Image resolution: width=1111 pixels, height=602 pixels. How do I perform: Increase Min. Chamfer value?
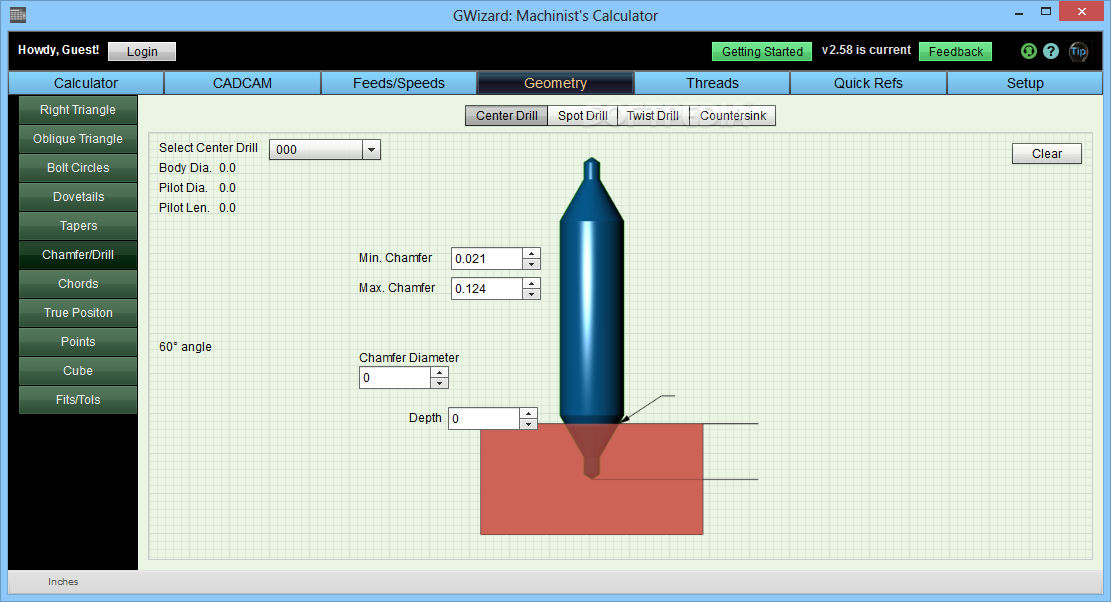coord(531,254)
